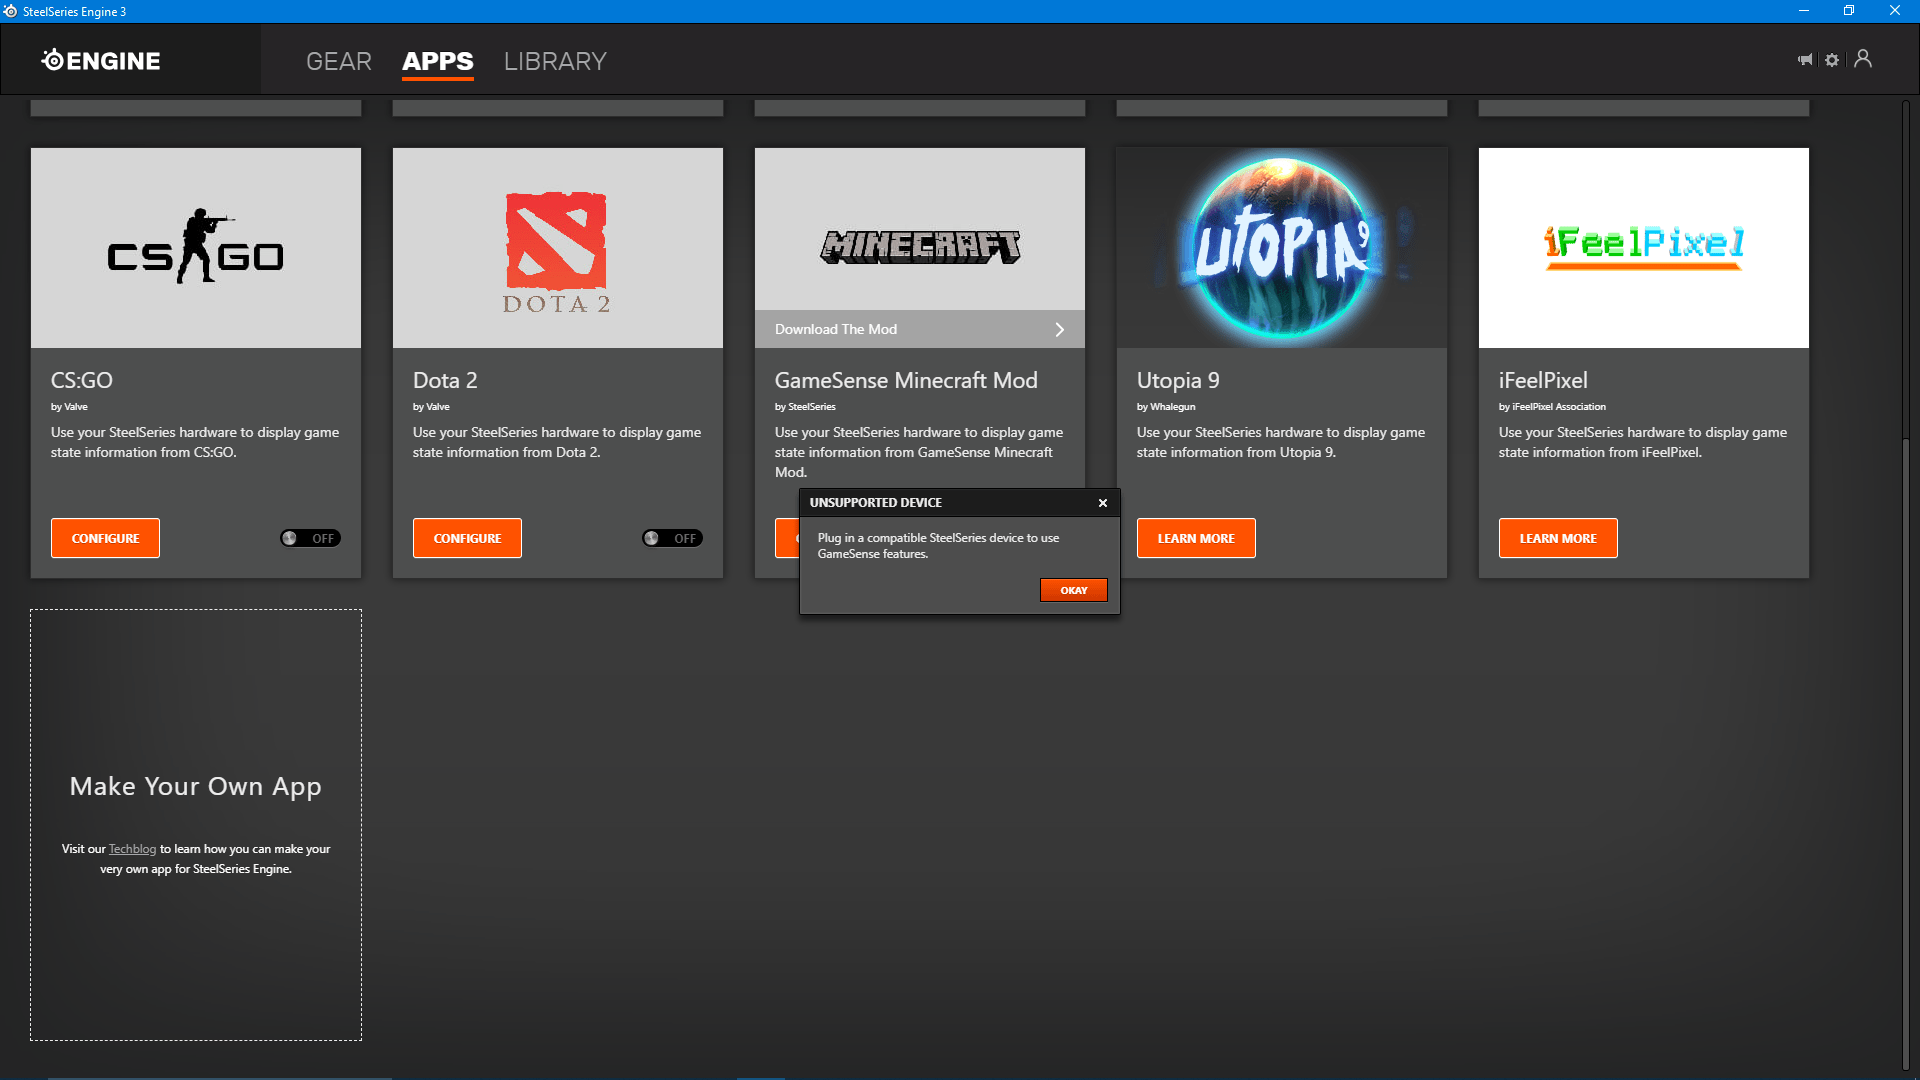Viewport: 1920px width, 1080px height.
Task: Close the Unsupported Device dialog with X
Action: tap(1103, 503)
